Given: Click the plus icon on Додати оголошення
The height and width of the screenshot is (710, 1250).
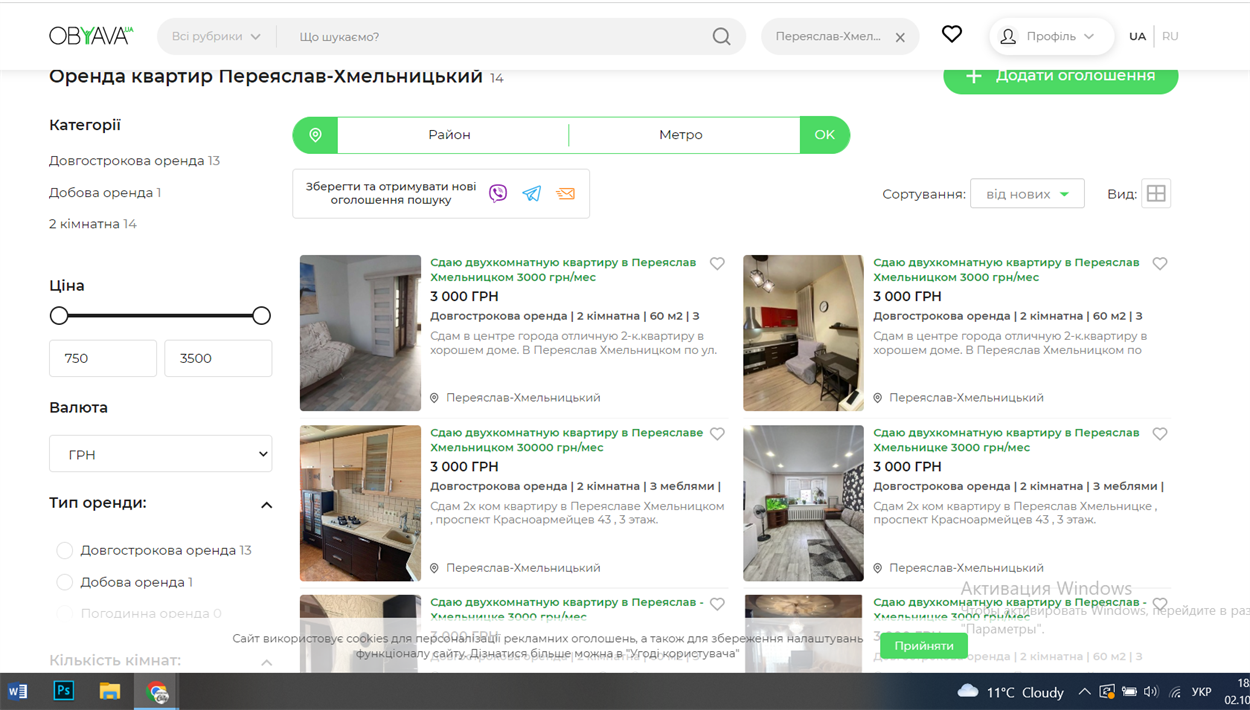Looking at the screenshot, I should point(973,76).
